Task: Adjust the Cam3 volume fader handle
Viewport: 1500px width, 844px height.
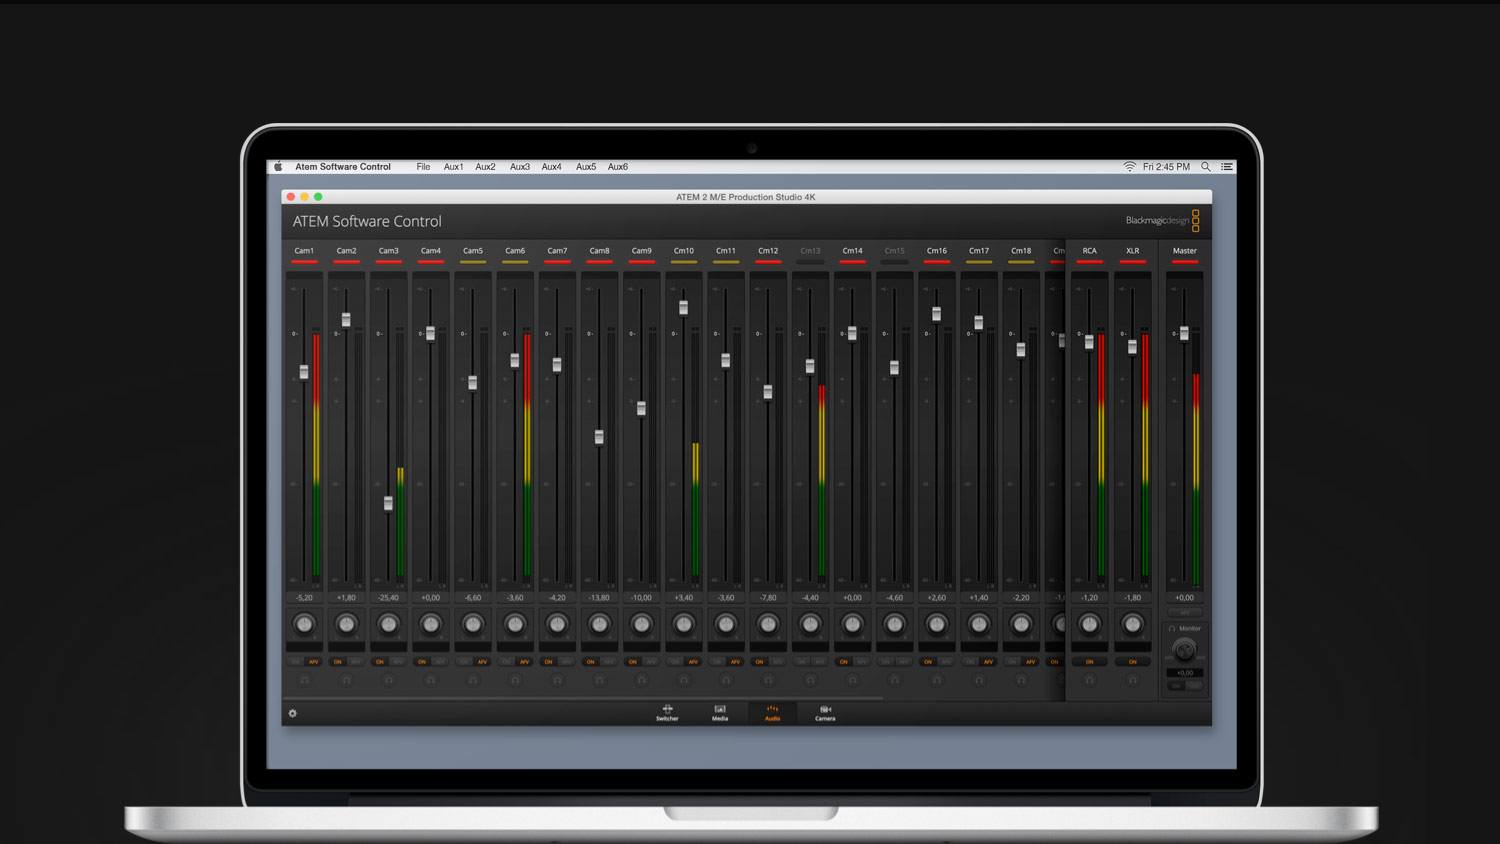Action: pyautogui.click(x=387, y=504)
